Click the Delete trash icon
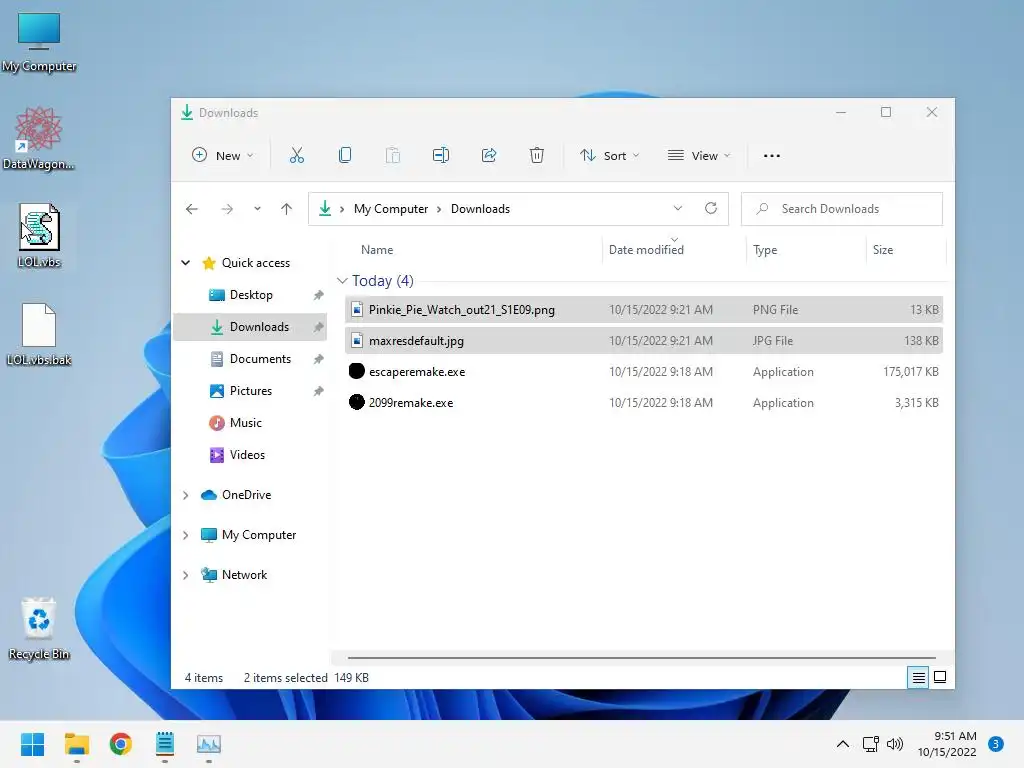1024x768 pixels. pos(537,155)
